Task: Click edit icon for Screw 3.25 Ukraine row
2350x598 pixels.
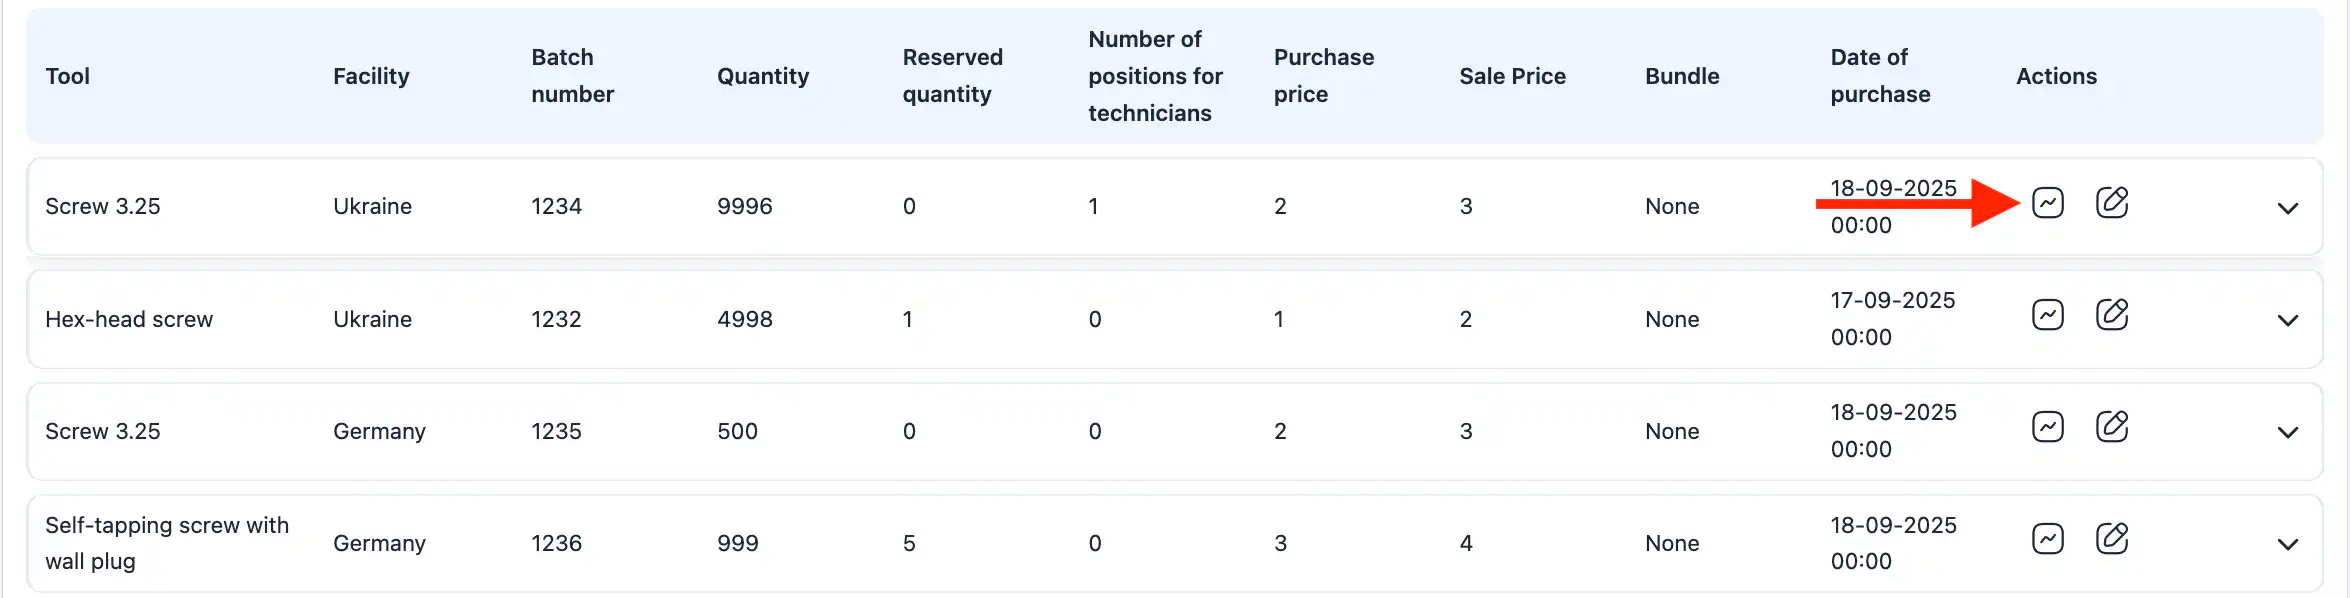Action: click(2111, 203)
